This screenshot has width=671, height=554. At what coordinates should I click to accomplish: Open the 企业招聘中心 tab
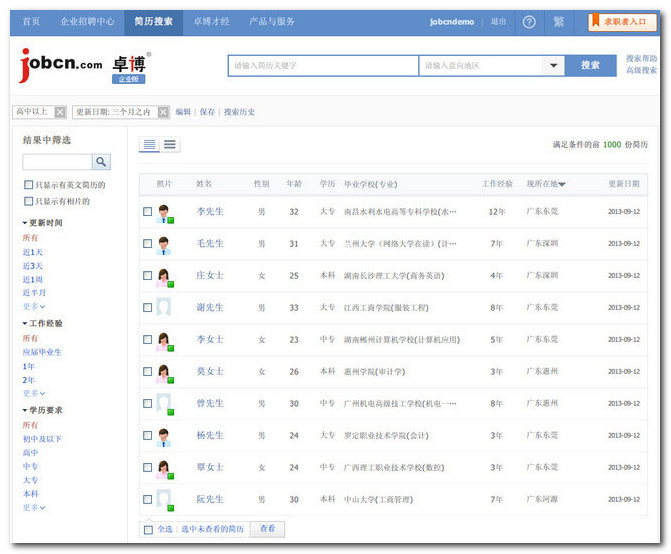(x=87, y=21)
